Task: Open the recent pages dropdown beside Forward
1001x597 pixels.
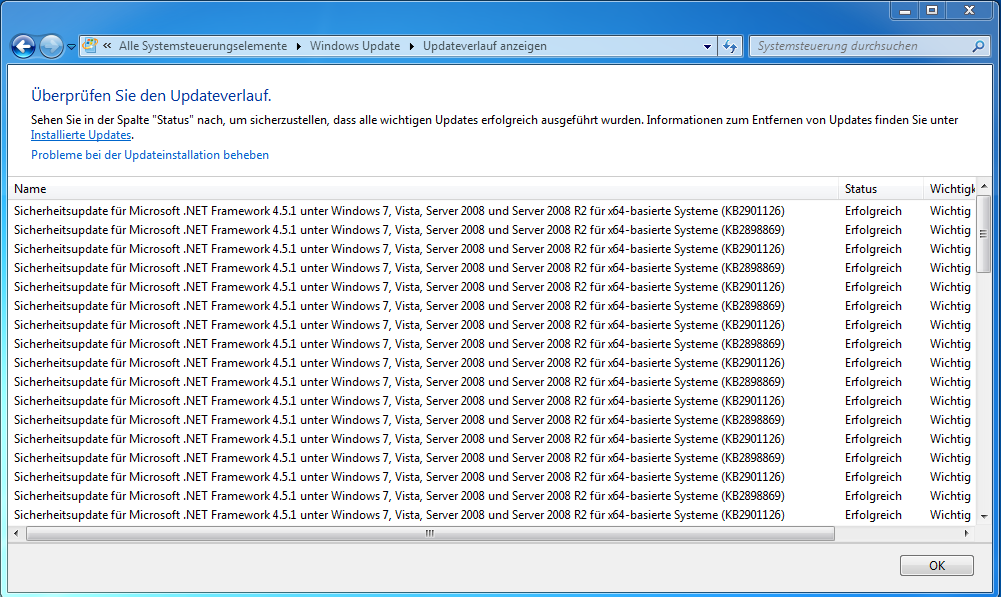Action: pyautogui.click(x=72, y=47)
